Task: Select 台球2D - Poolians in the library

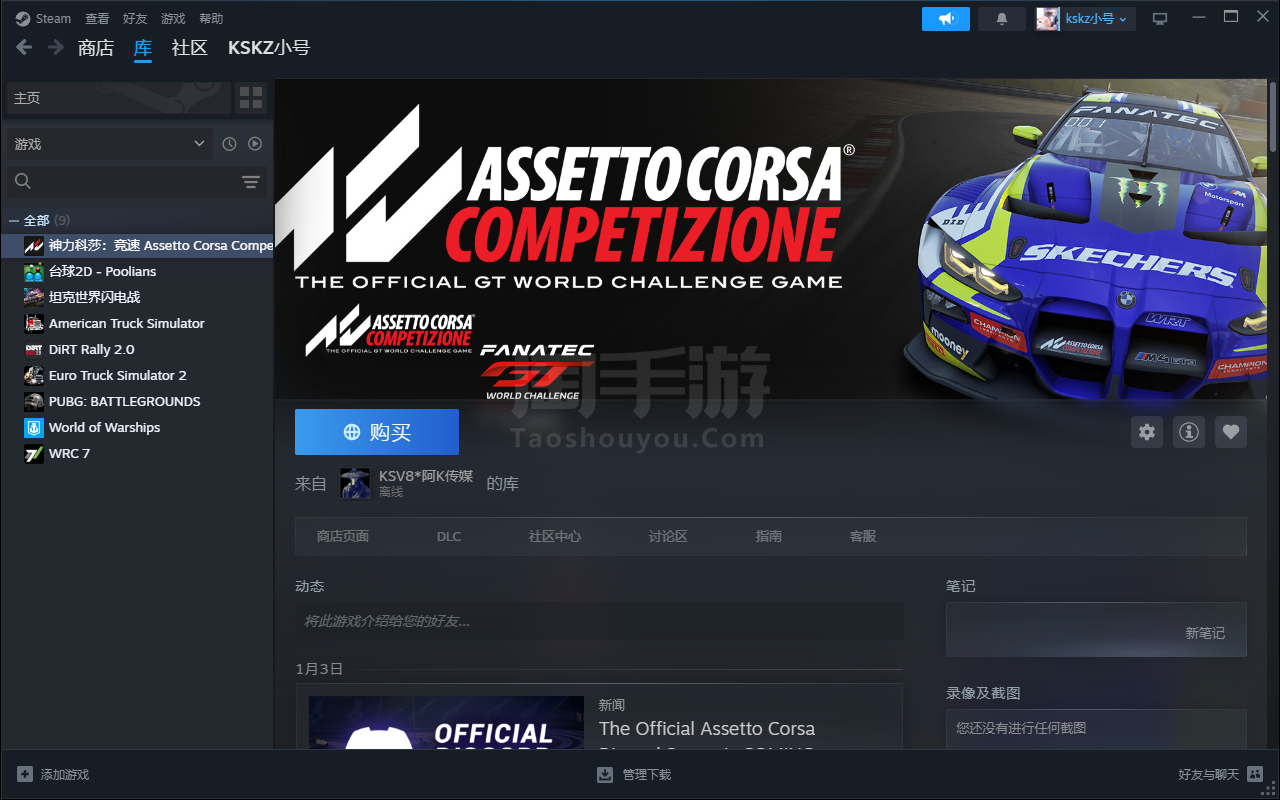Action: tap(137, 271)
